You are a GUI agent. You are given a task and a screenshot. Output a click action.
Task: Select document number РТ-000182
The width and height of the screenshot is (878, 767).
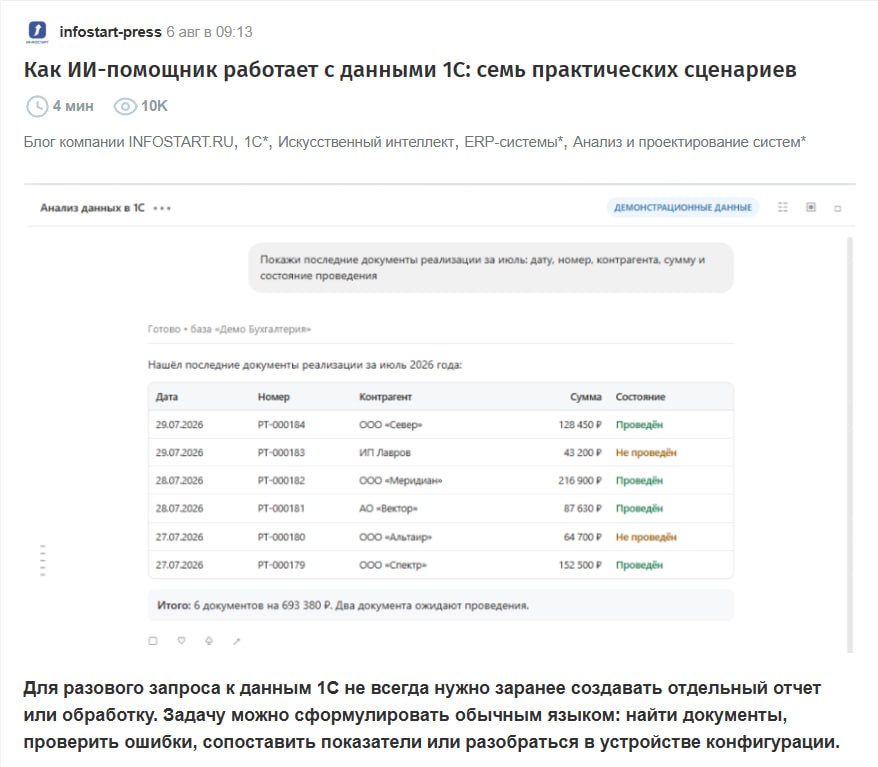[x=282, y=481]
